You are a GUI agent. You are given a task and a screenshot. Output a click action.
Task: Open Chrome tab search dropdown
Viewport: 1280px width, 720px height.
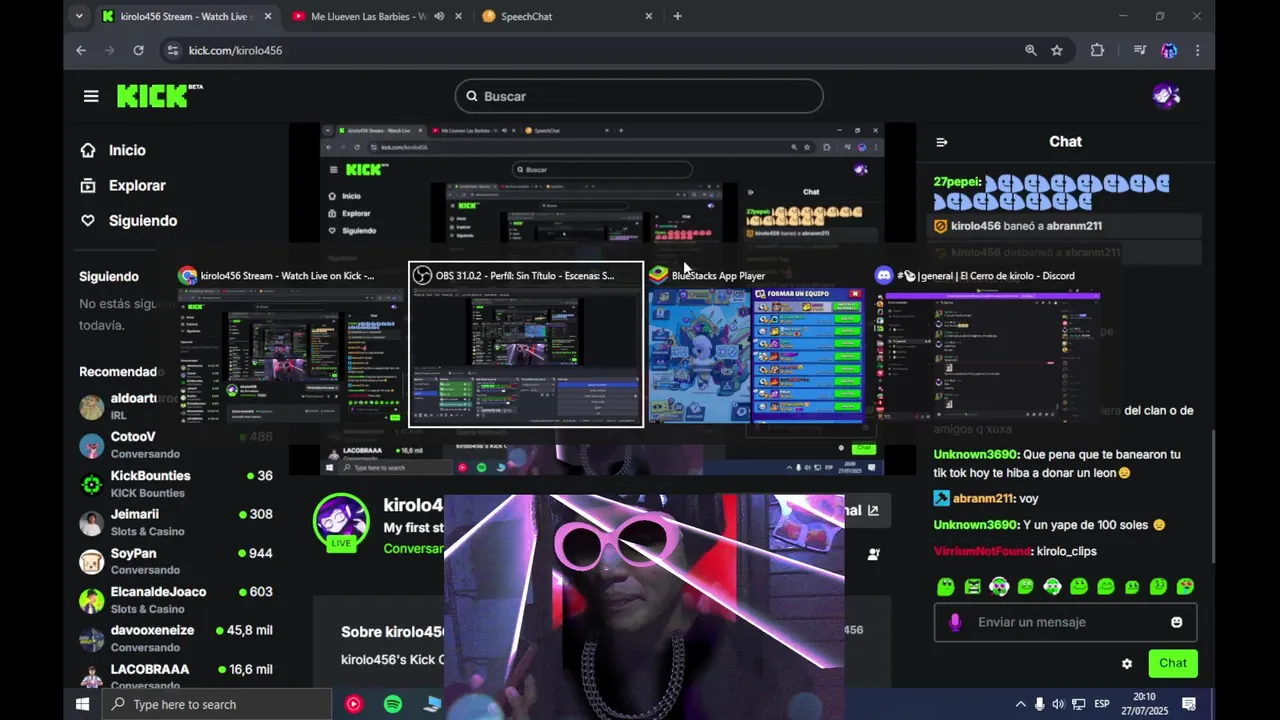coord(79,16)
